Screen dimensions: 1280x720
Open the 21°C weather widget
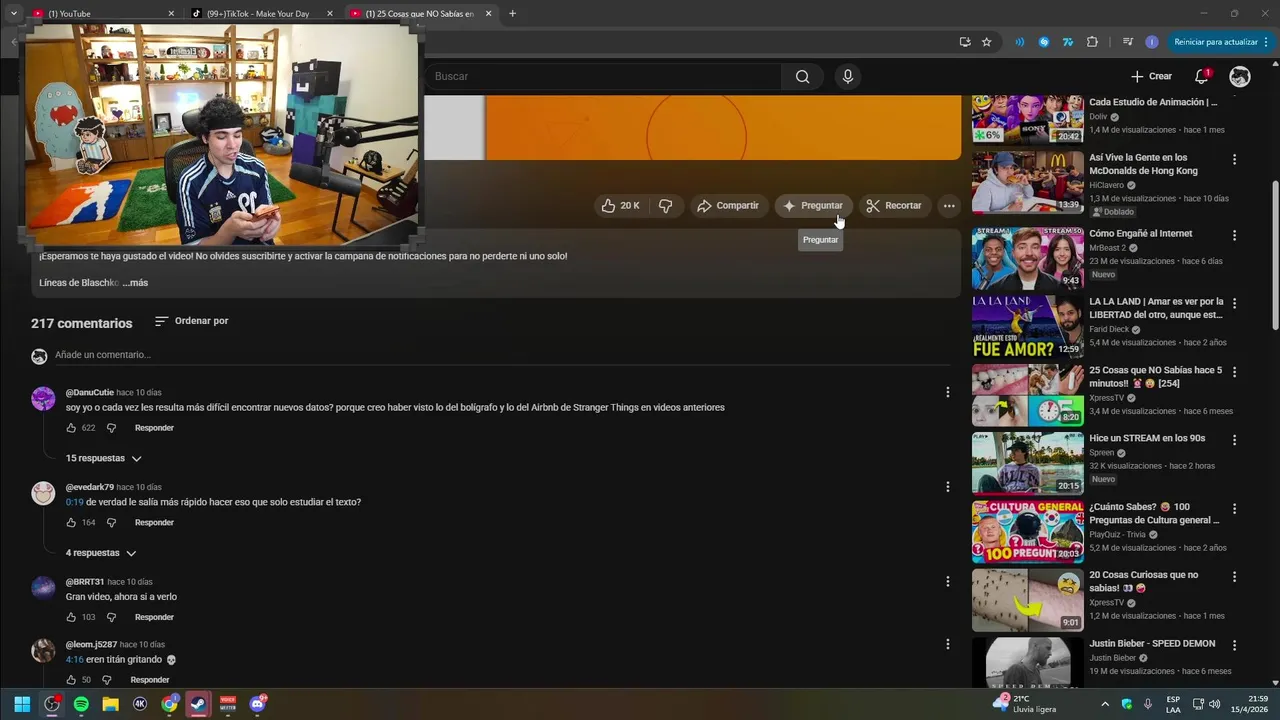[x=1025, y=704]
